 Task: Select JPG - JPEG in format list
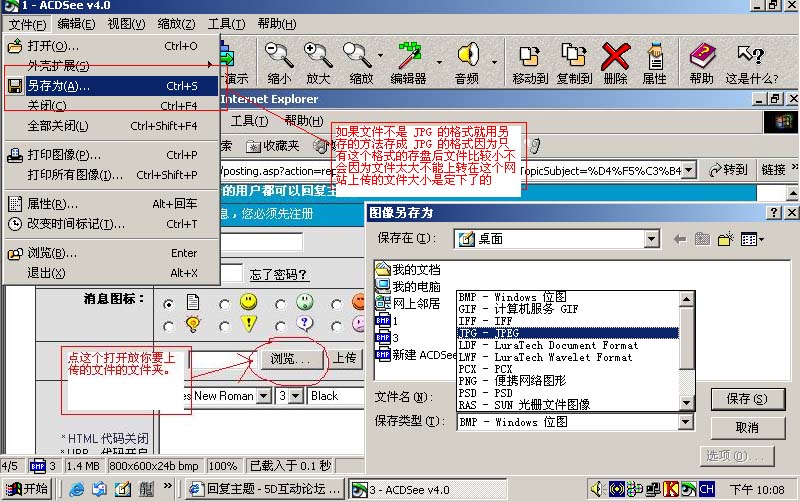coord(568,333)
